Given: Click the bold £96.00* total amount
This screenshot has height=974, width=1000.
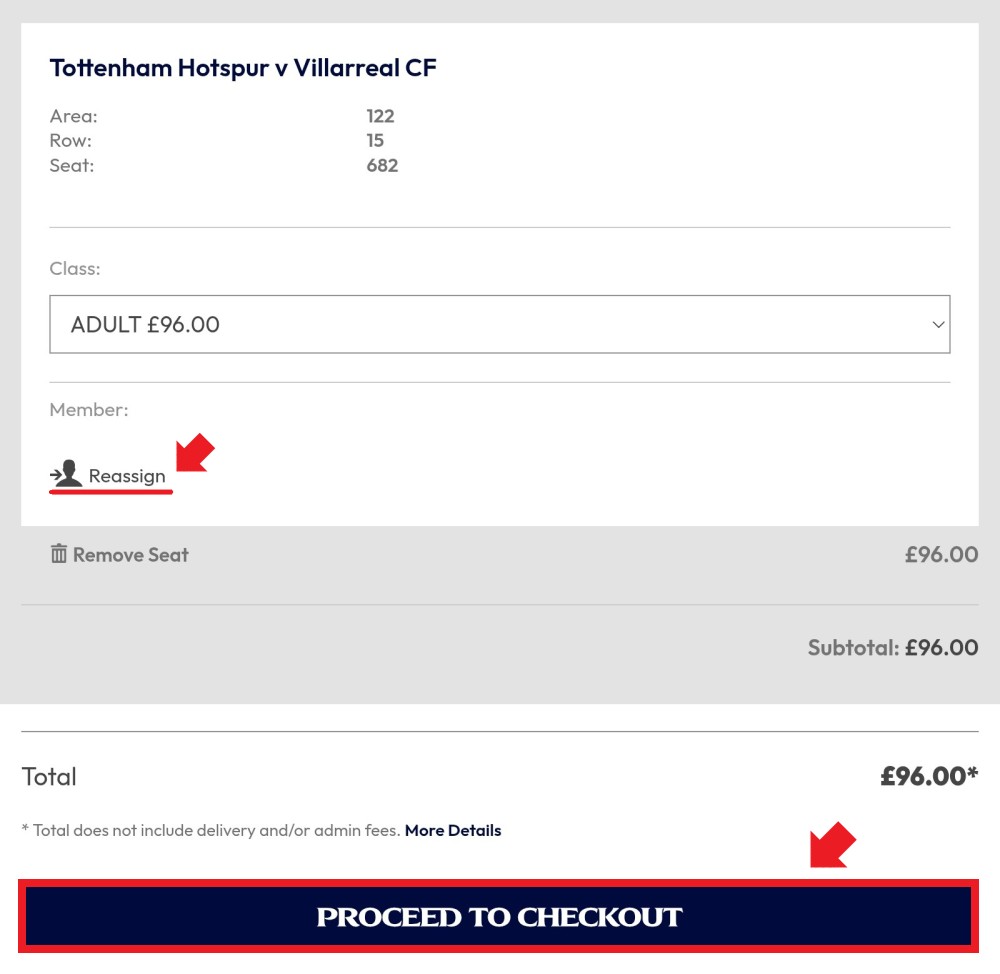Looking at the screenshot, I should pos(929,776).
